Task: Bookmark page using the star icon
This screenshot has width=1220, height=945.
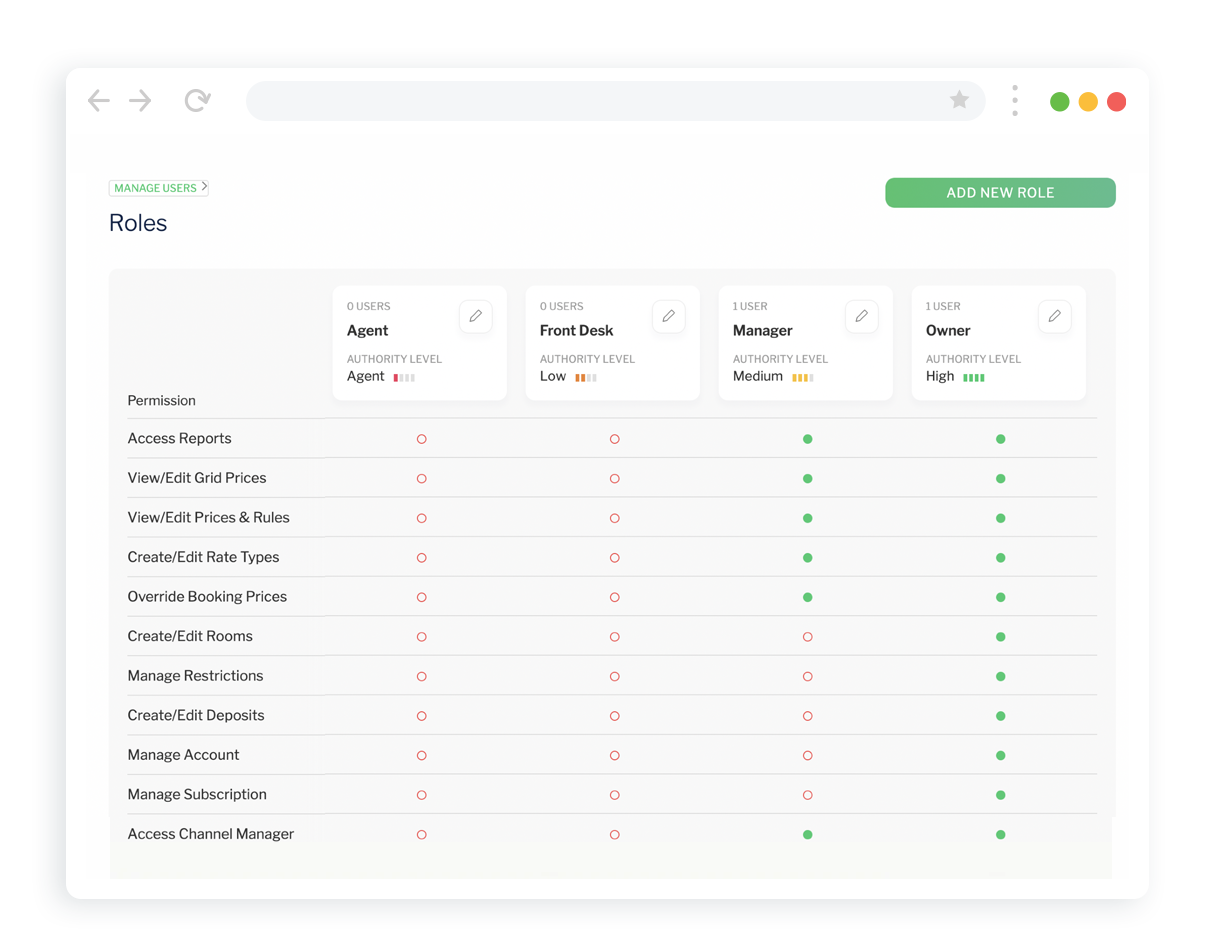Action: point(959,100)
